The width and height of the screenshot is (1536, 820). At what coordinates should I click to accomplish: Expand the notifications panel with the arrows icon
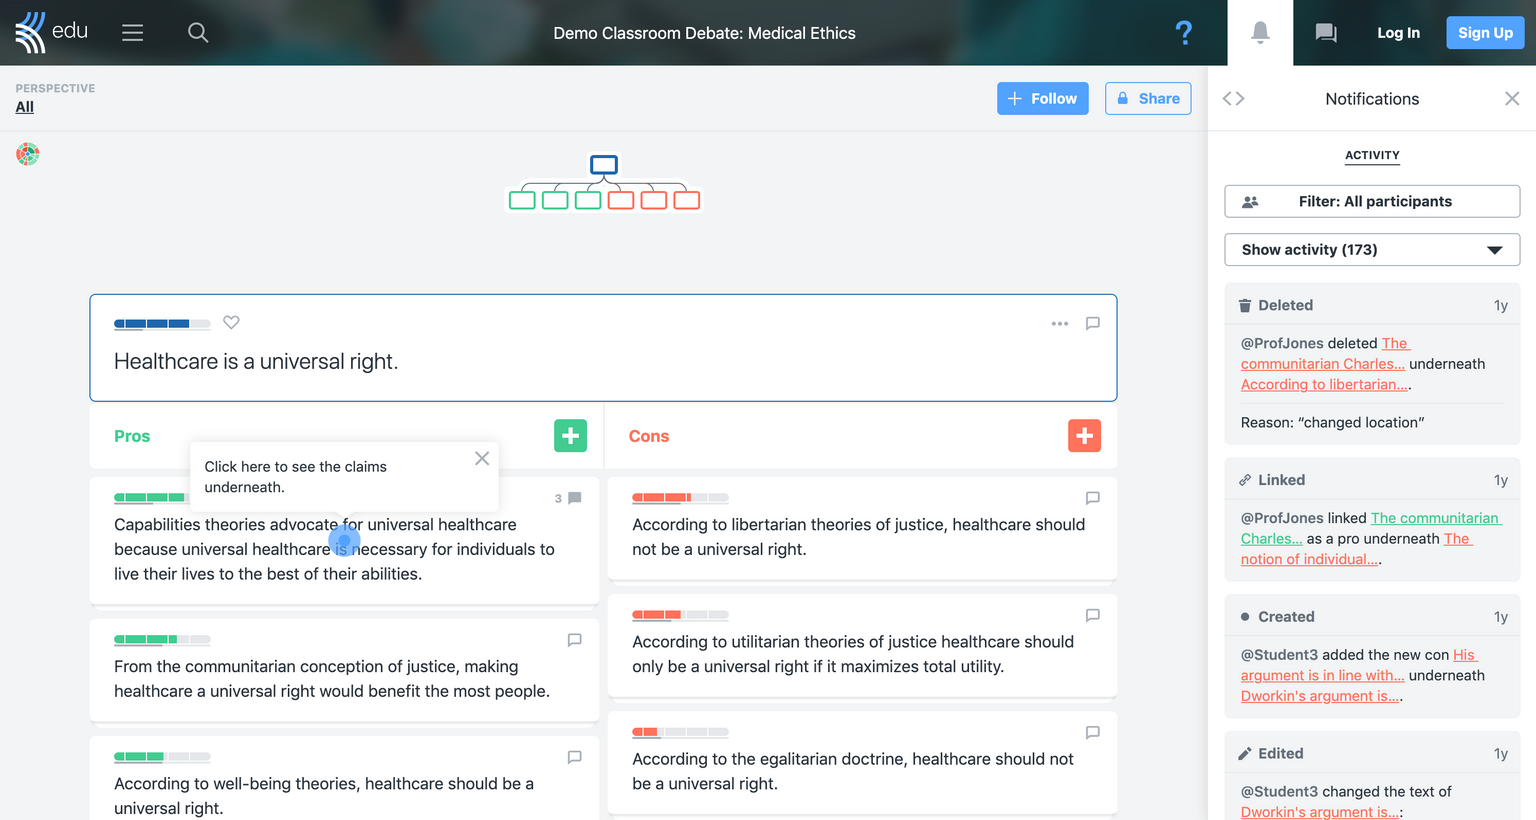[x=1233, y=98]
